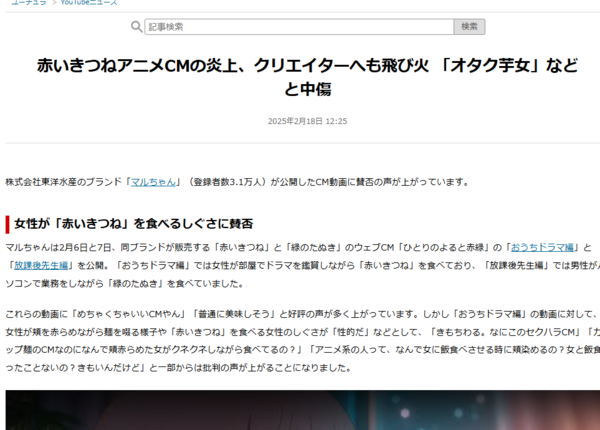The height and width of the screenshot is (430, 600).
Task: Focus the 記事検索 search input field
Action: click(x=299, y=27)
